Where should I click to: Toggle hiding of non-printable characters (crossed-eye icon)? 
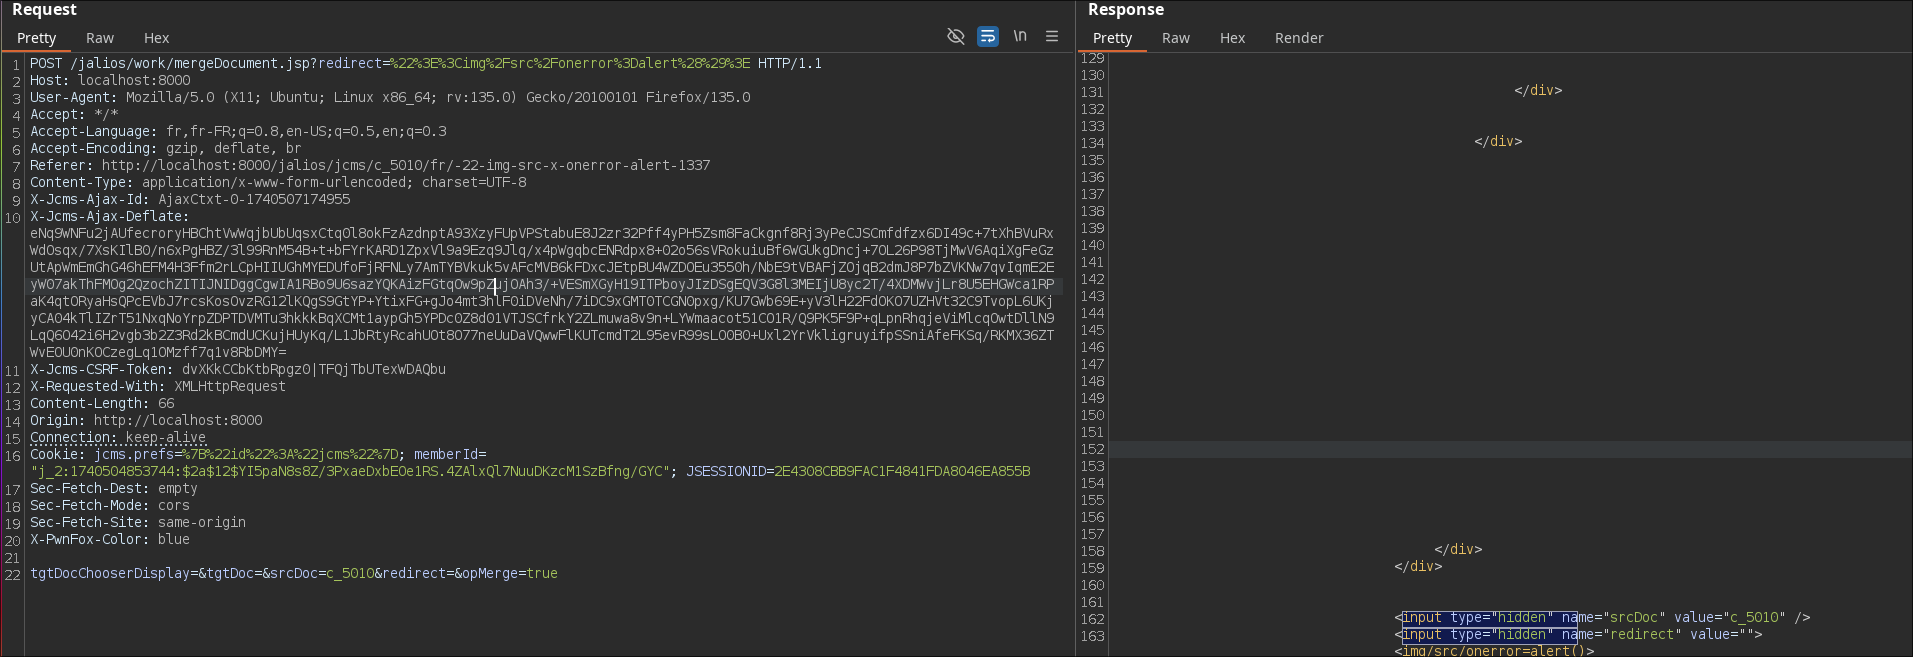(956, 36)
